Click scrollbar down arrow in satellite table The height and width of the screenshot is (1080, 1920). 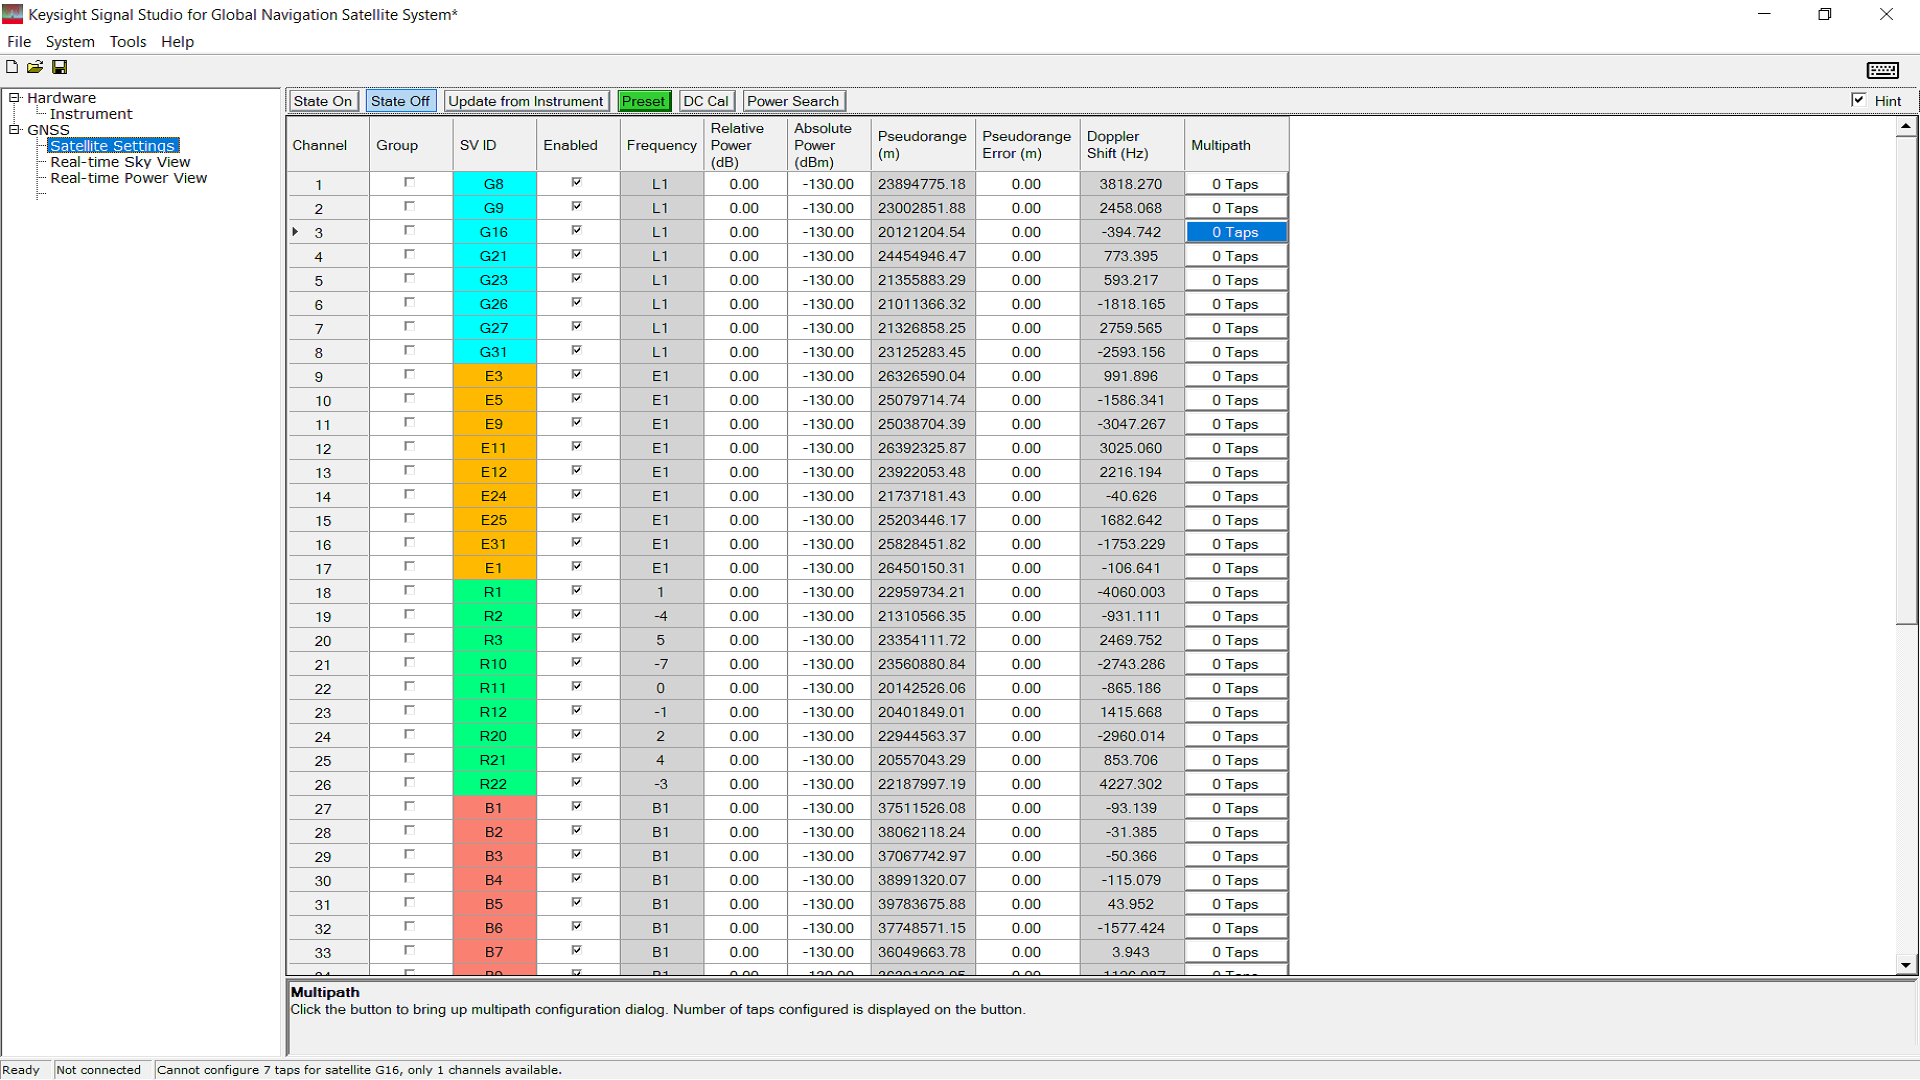point(1906,965)
